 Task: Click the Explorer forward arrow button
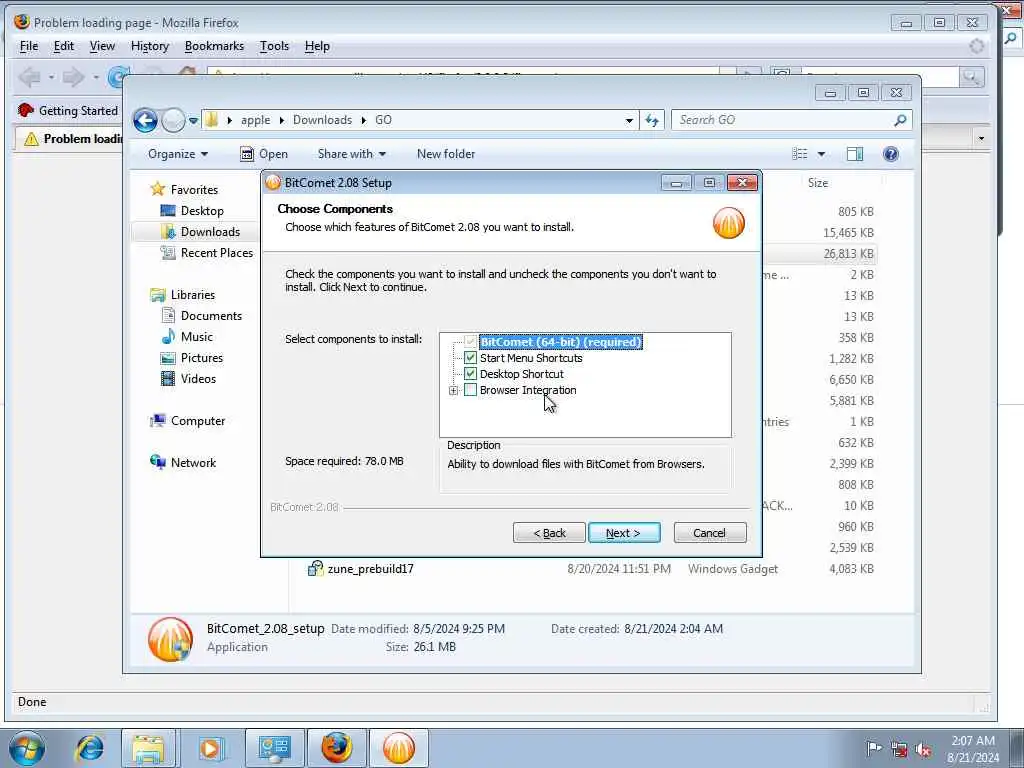(173, 120)
